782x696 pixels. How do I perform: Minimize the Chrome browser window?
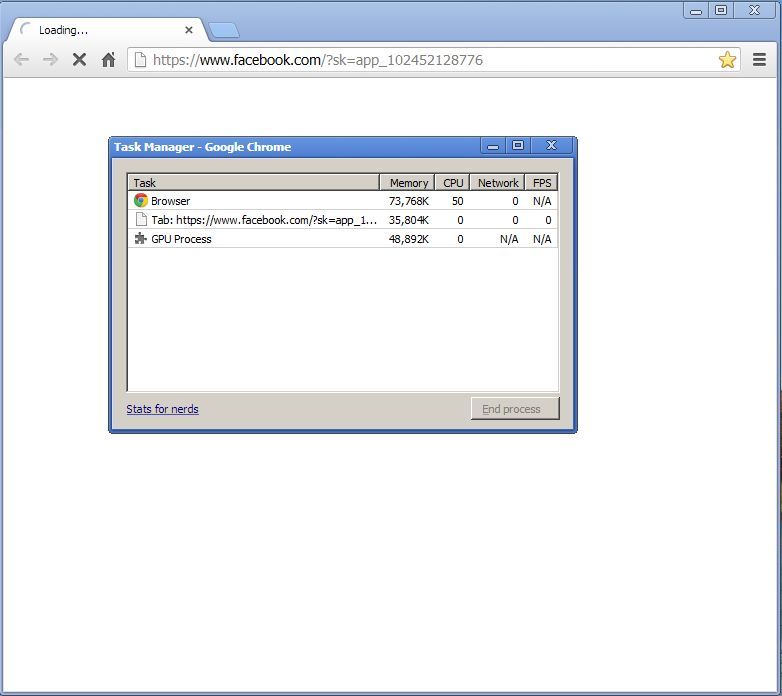pos(696,10)
